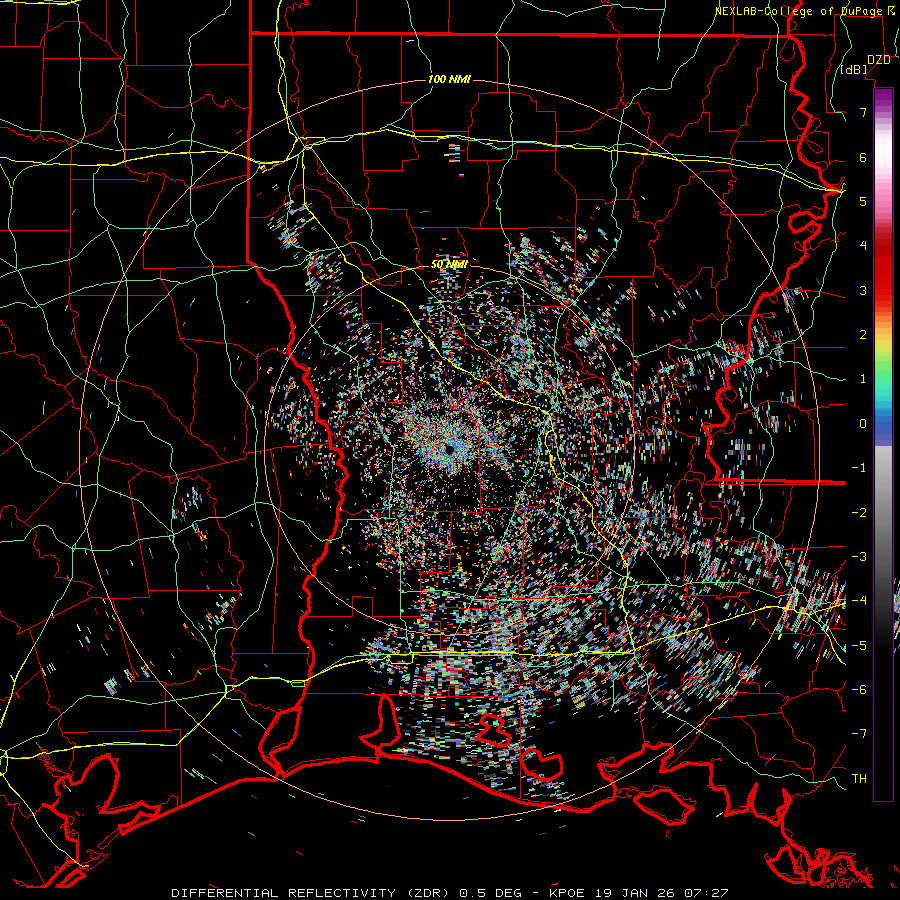The image size is (900, 900).
Task: Click the DZD legend title
Action: click(879, 60)
